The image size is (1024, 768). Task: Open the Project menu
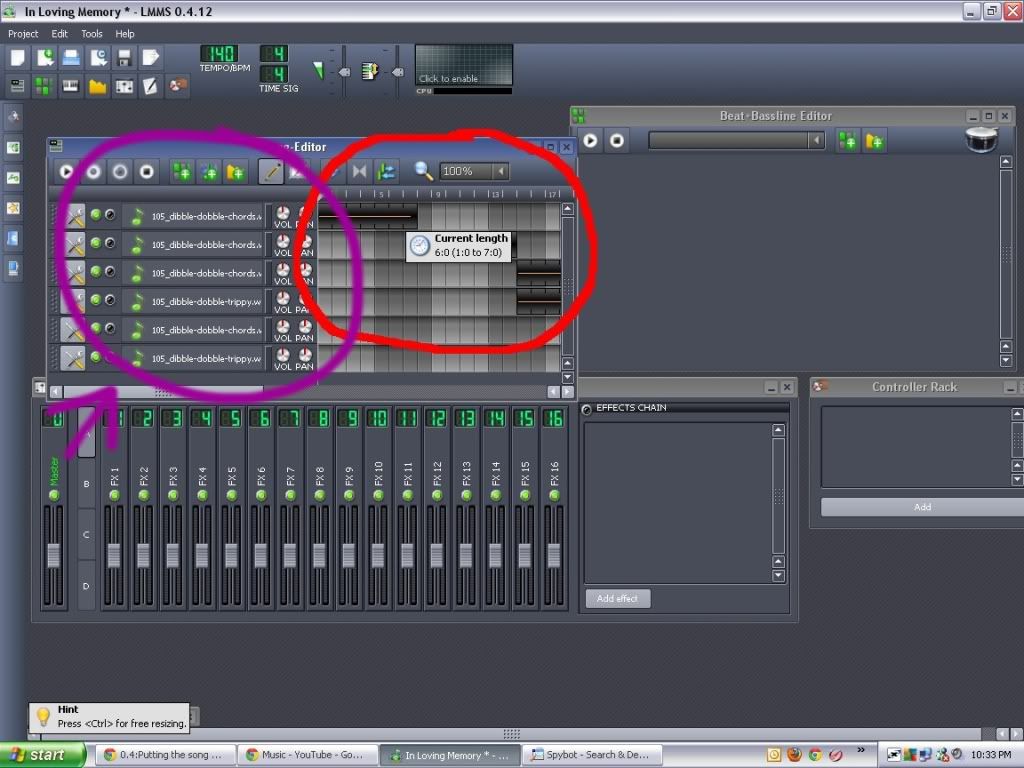23,34
